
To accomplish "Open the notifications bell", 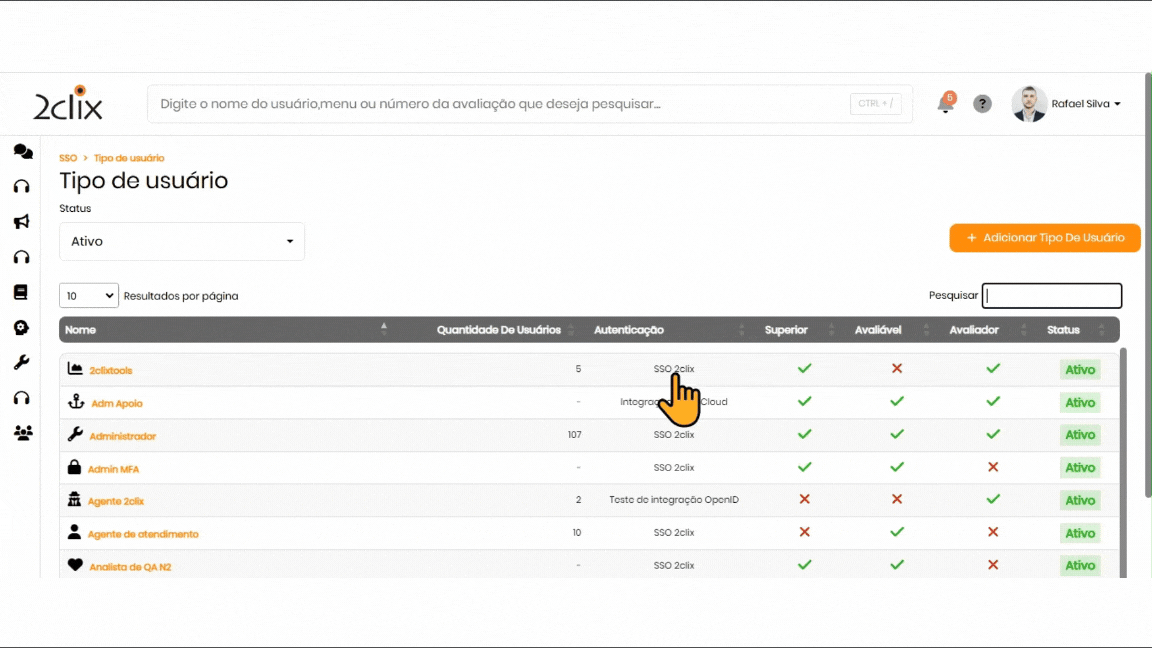I will pyautogui.click(x=945, y=104).
